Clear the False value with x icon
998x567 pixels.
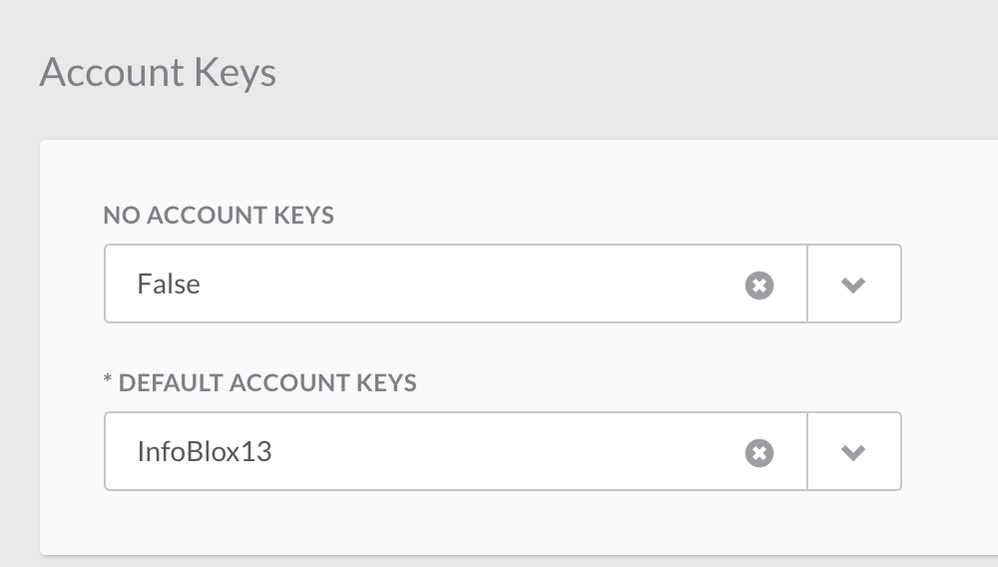[759, 285]
